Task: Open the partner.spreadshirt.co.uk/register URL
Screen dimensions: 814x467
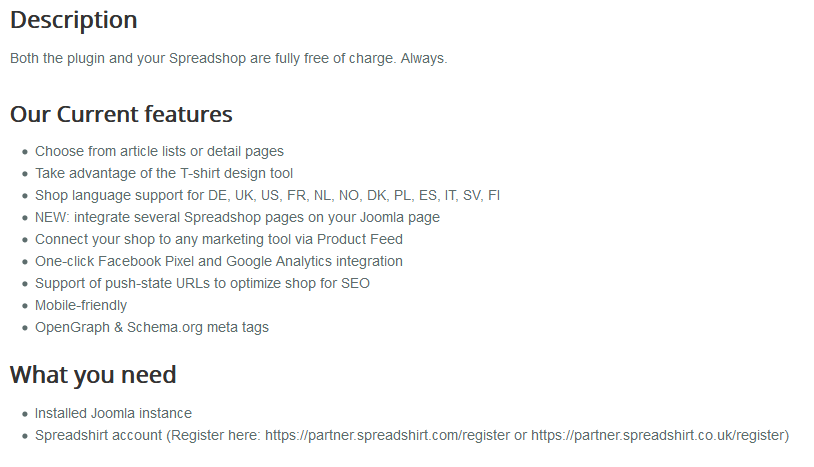Action: click(x=658, y=435)
